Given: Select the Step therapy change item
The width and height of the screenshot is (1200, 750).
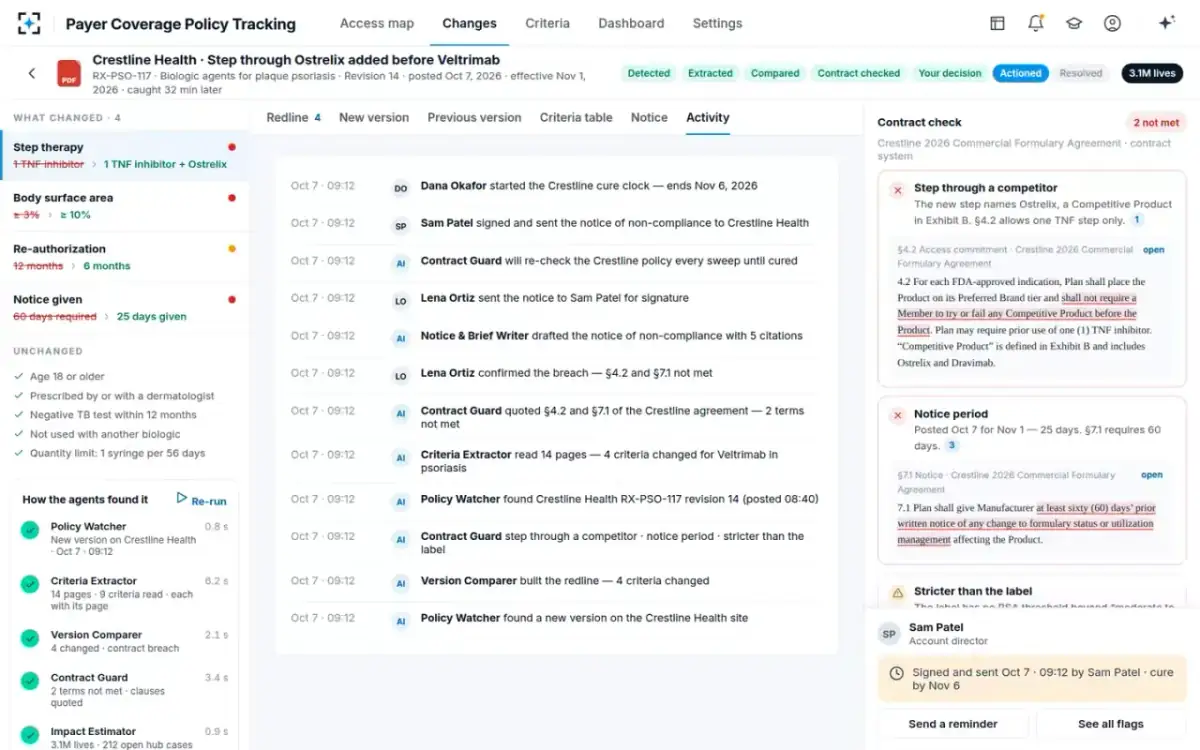Looking at the screenshot, I should [124, 155].
